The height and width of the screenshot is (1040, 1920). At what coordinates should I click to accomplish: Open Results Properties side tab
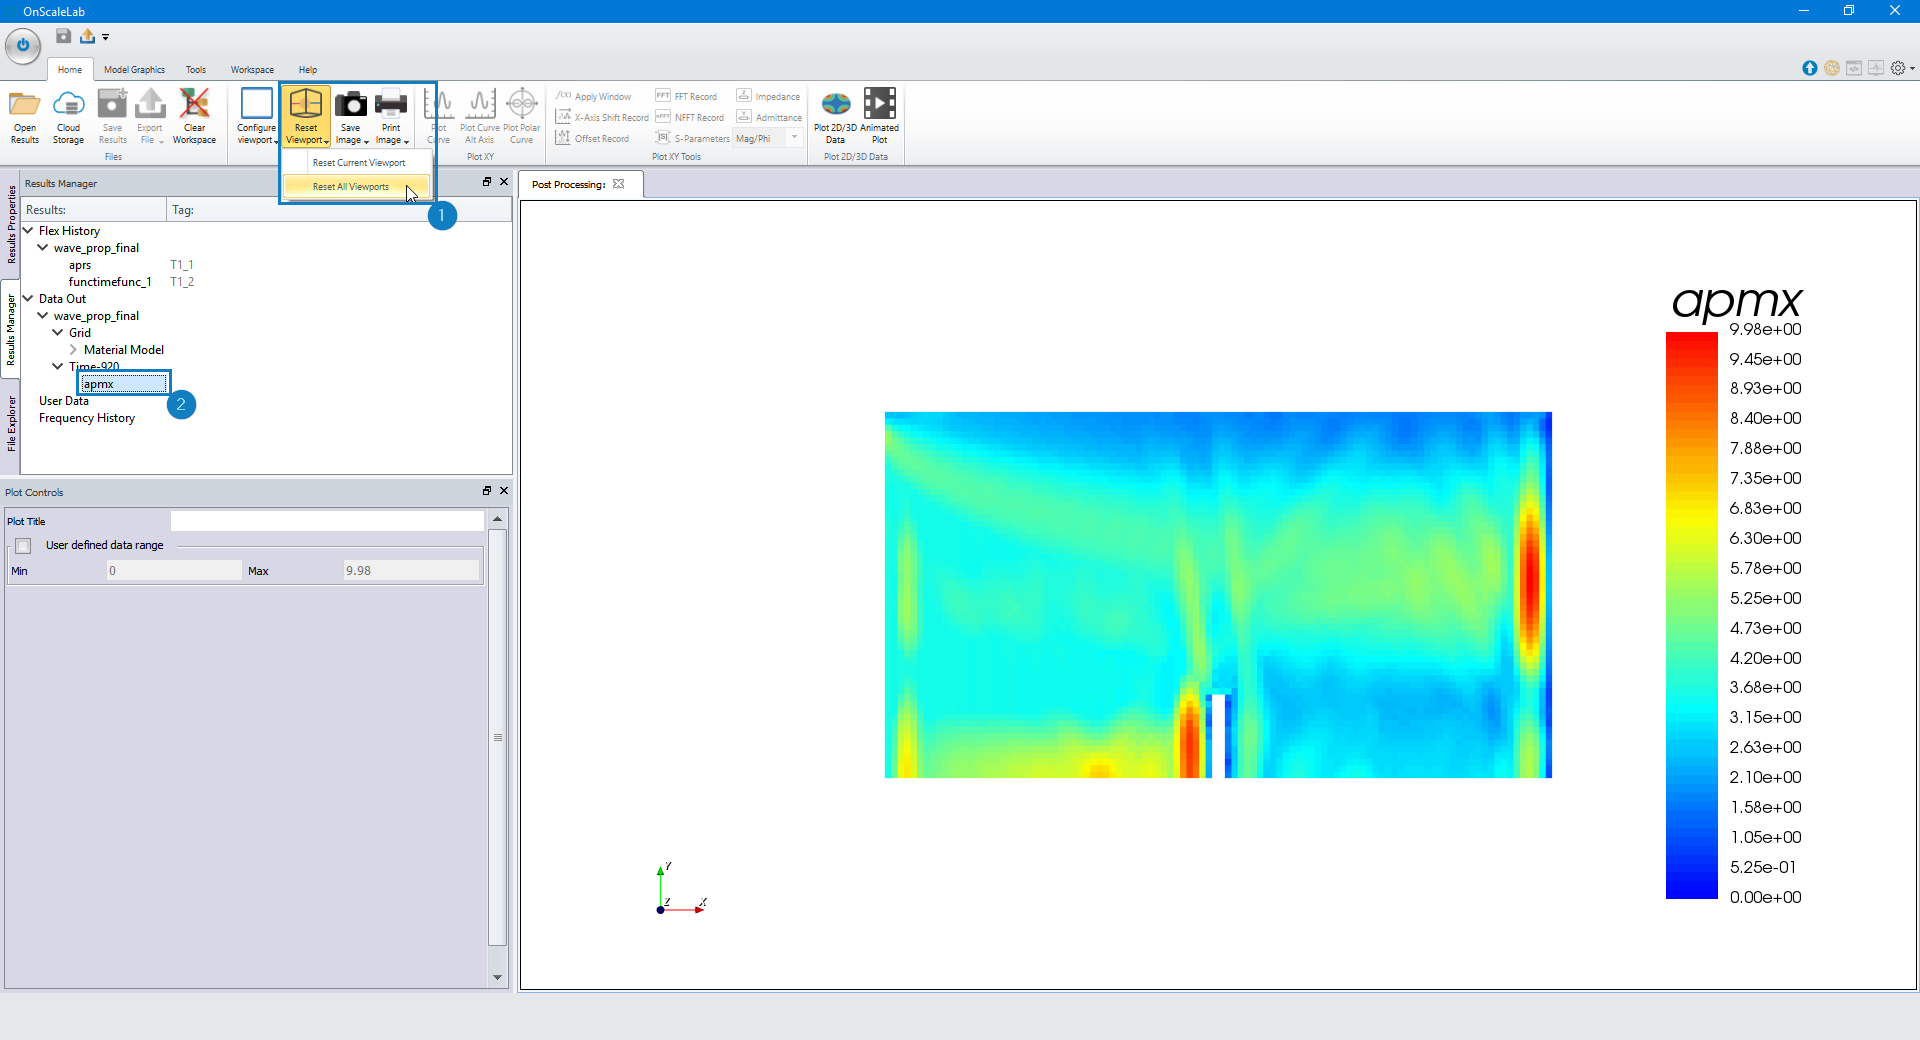11,224
